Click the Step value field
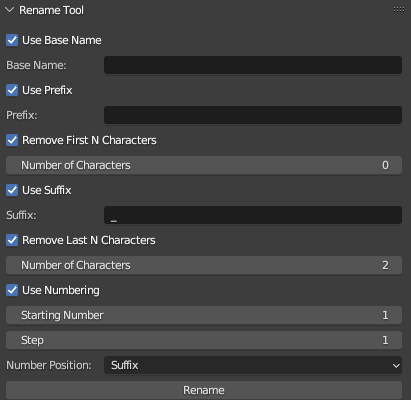Viewport: 411px width, 400px height. 204,340
